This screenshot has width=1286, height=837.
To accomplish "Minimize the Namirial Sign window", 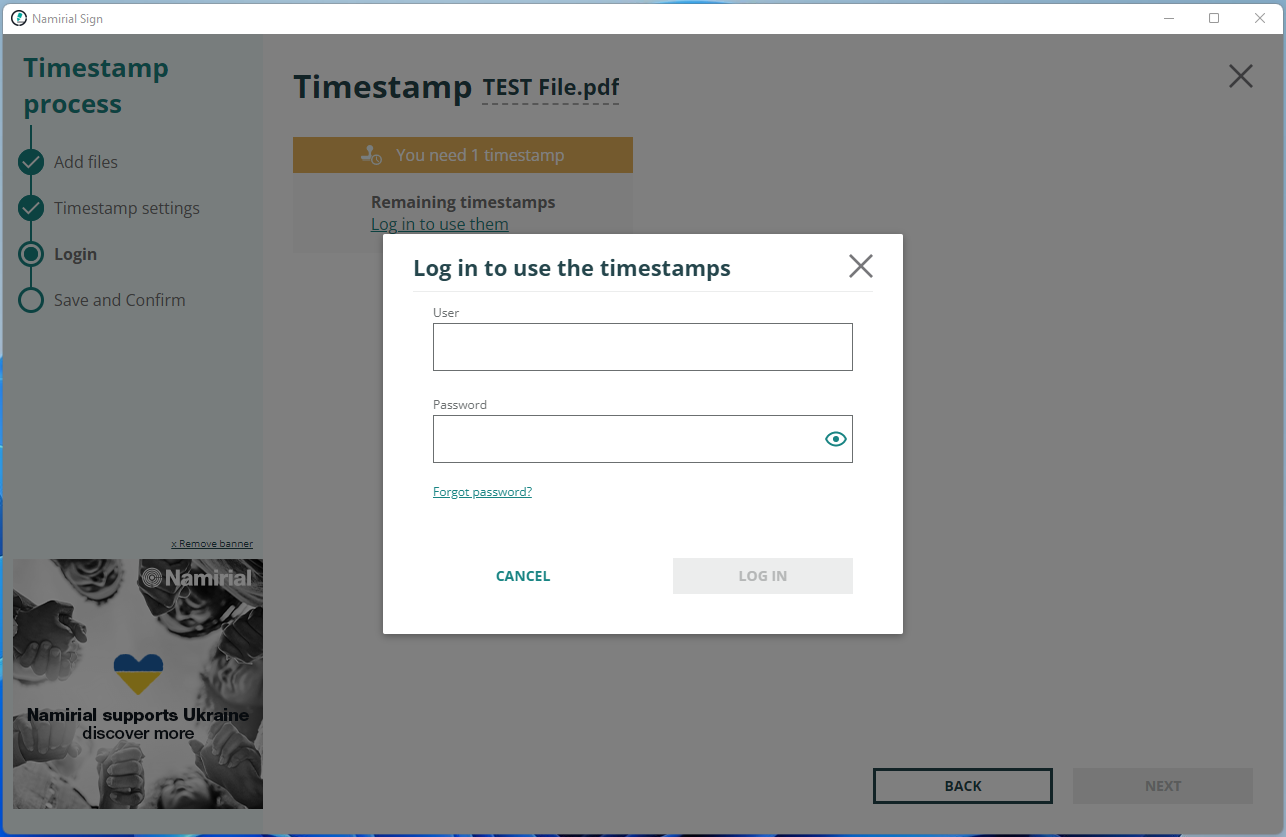I will click(x=1168, y=18).
